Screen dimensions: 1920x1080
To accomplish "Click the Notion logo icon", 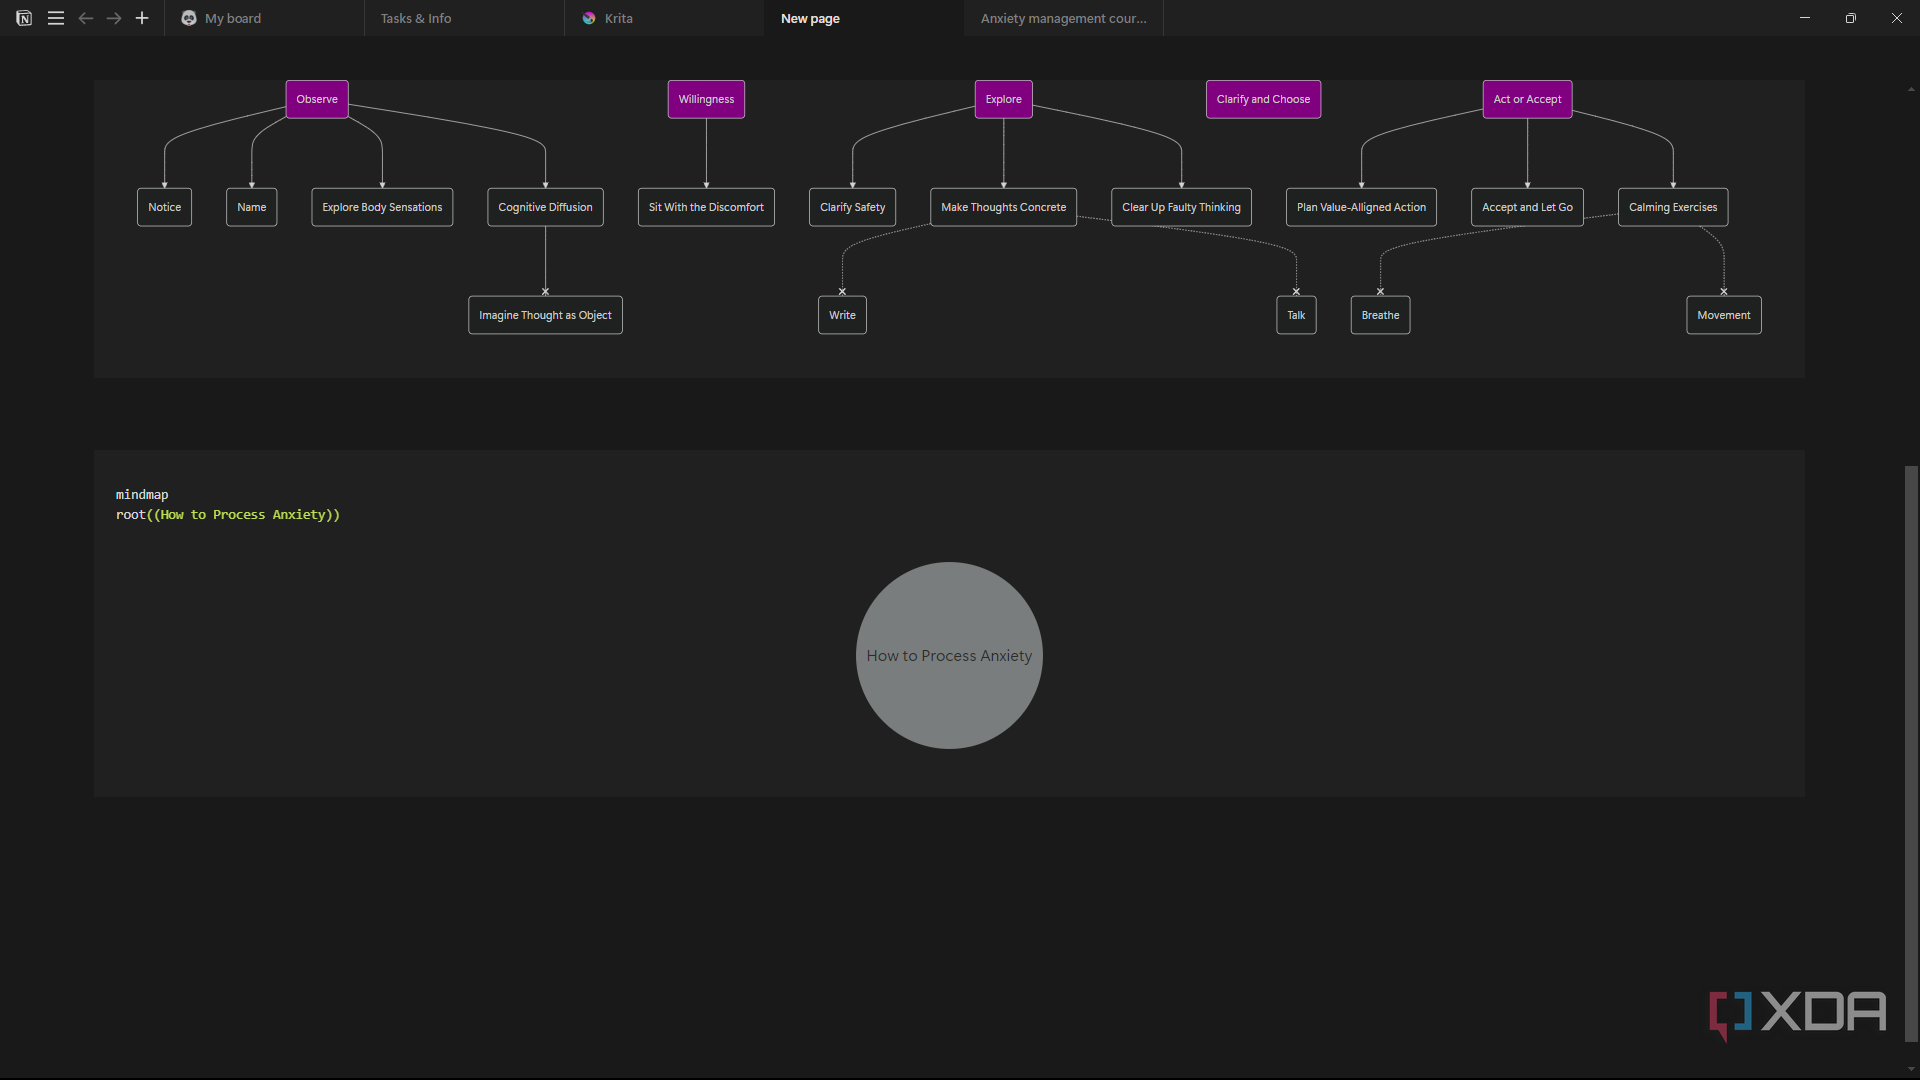I will (24, 18).
